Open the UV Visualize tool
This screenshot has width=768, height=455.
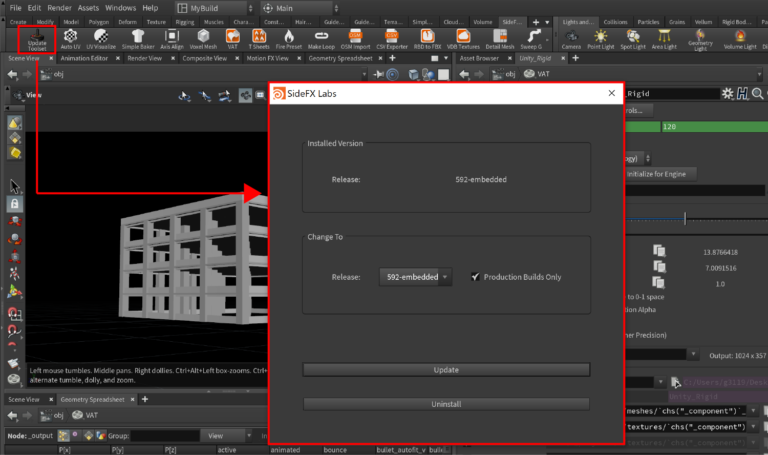101,39
